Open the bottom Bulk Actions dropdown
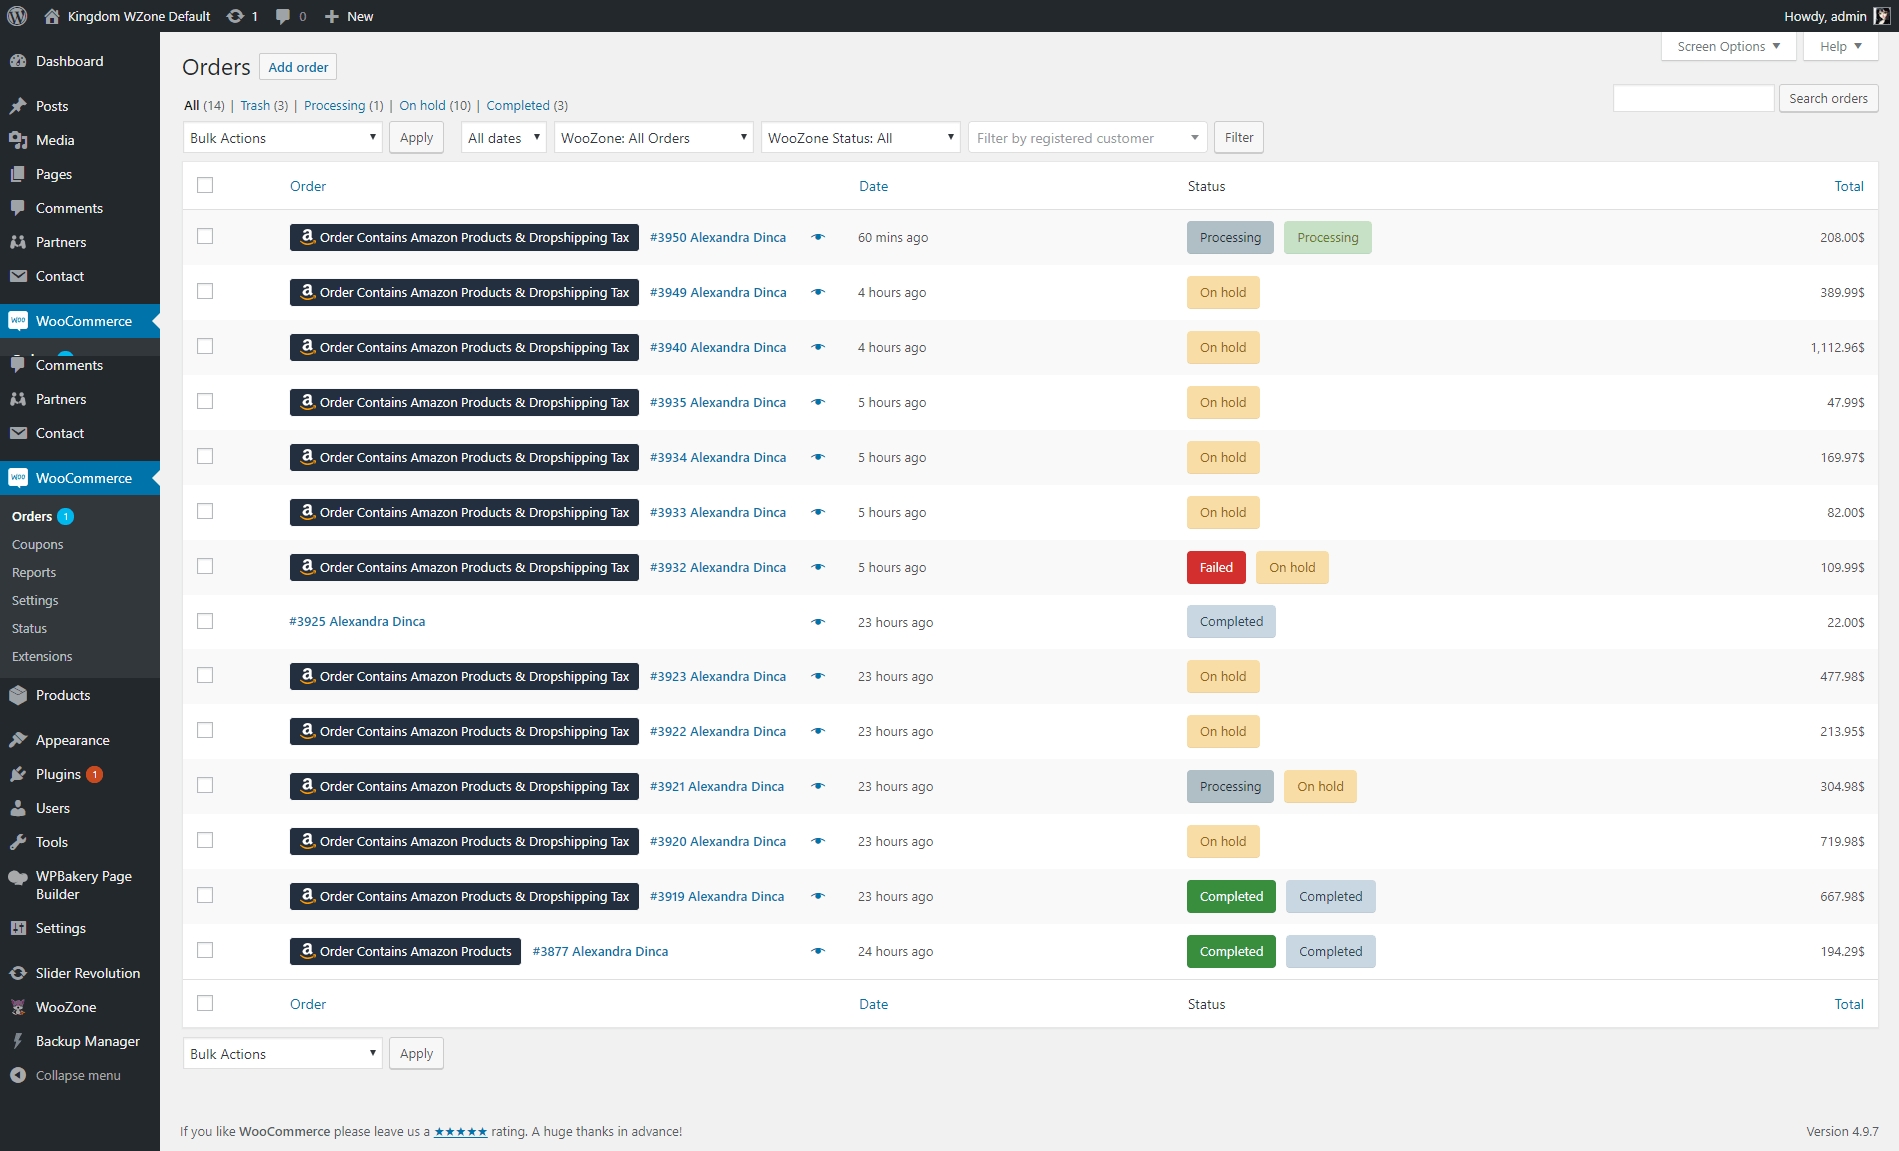 coord(283,1054)
